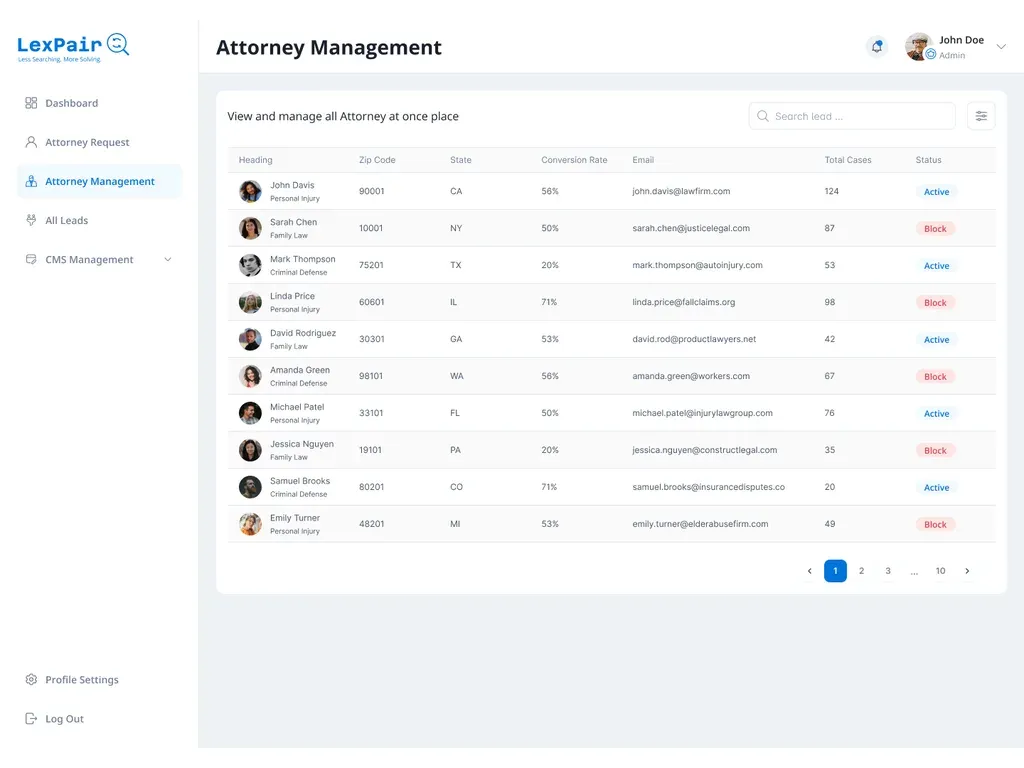
Task: Open Profile Settings in the sidebar
Action: pos(99,680)
